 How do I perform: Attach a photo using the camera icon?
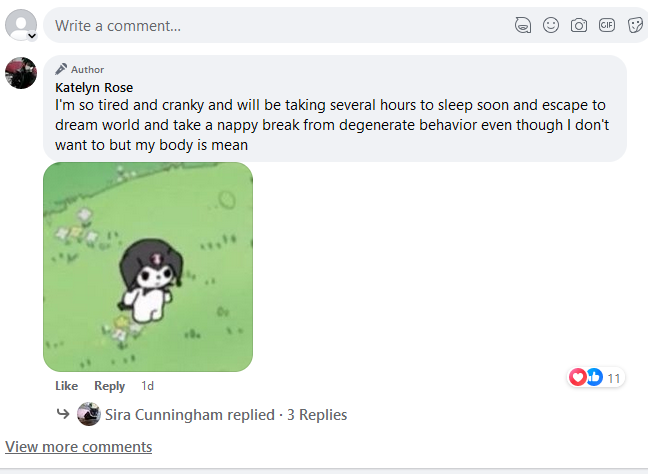point(578,25)
